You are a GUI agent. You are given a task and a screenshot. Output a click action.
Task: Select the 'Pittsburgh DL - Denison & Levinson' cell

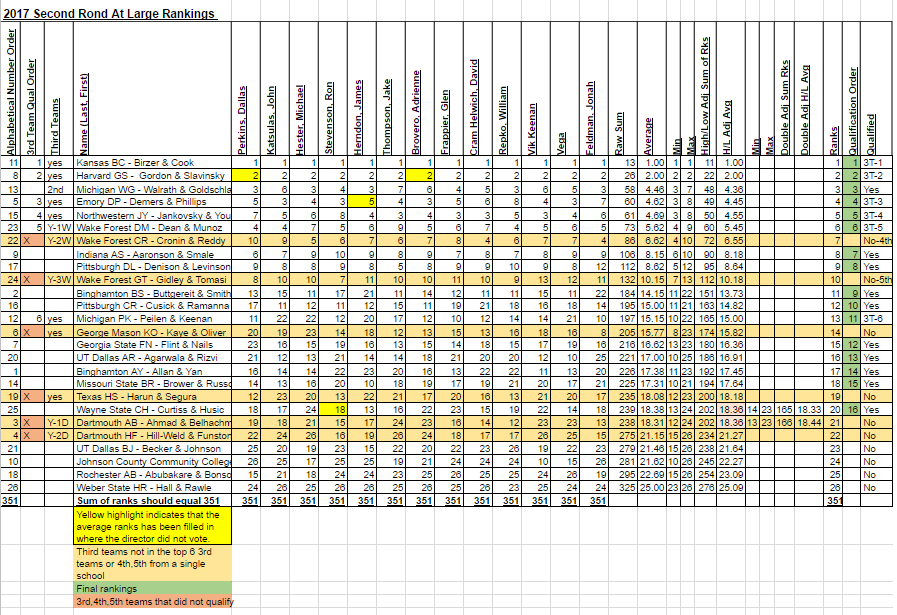(152, 267)
